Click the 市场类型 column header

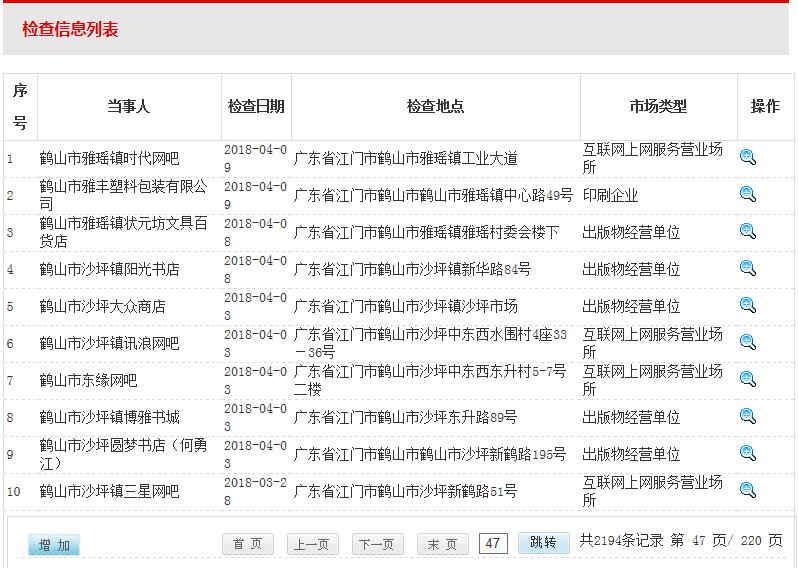click(658, 106)
